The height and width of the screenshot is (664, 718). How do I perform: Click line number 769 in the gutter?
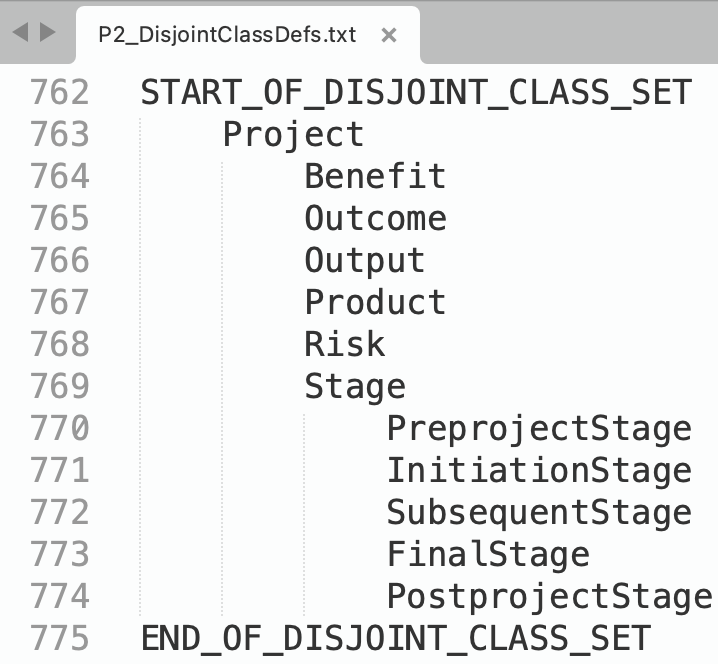point(60,386)
